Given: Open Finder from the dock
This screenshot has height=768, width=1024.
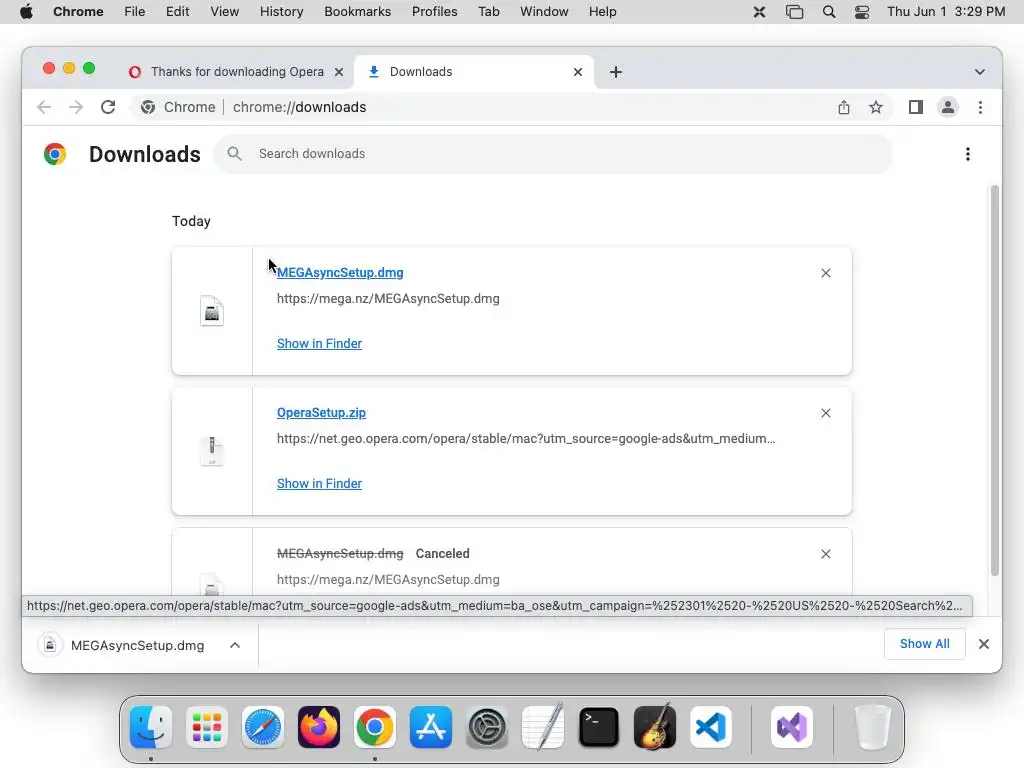Looking at the screenshot, I should coord(151,727).
